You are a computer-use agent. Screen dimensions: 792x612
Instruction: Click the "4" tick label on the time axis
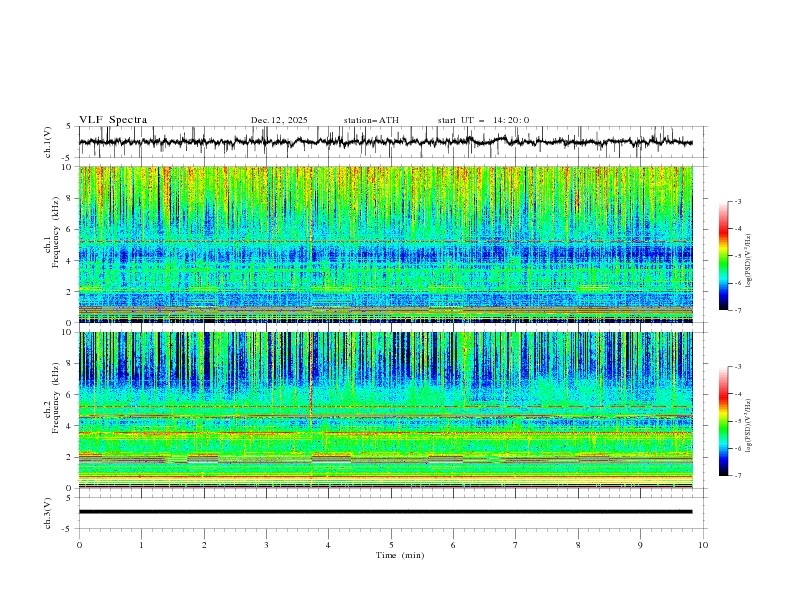pos(329,545)
